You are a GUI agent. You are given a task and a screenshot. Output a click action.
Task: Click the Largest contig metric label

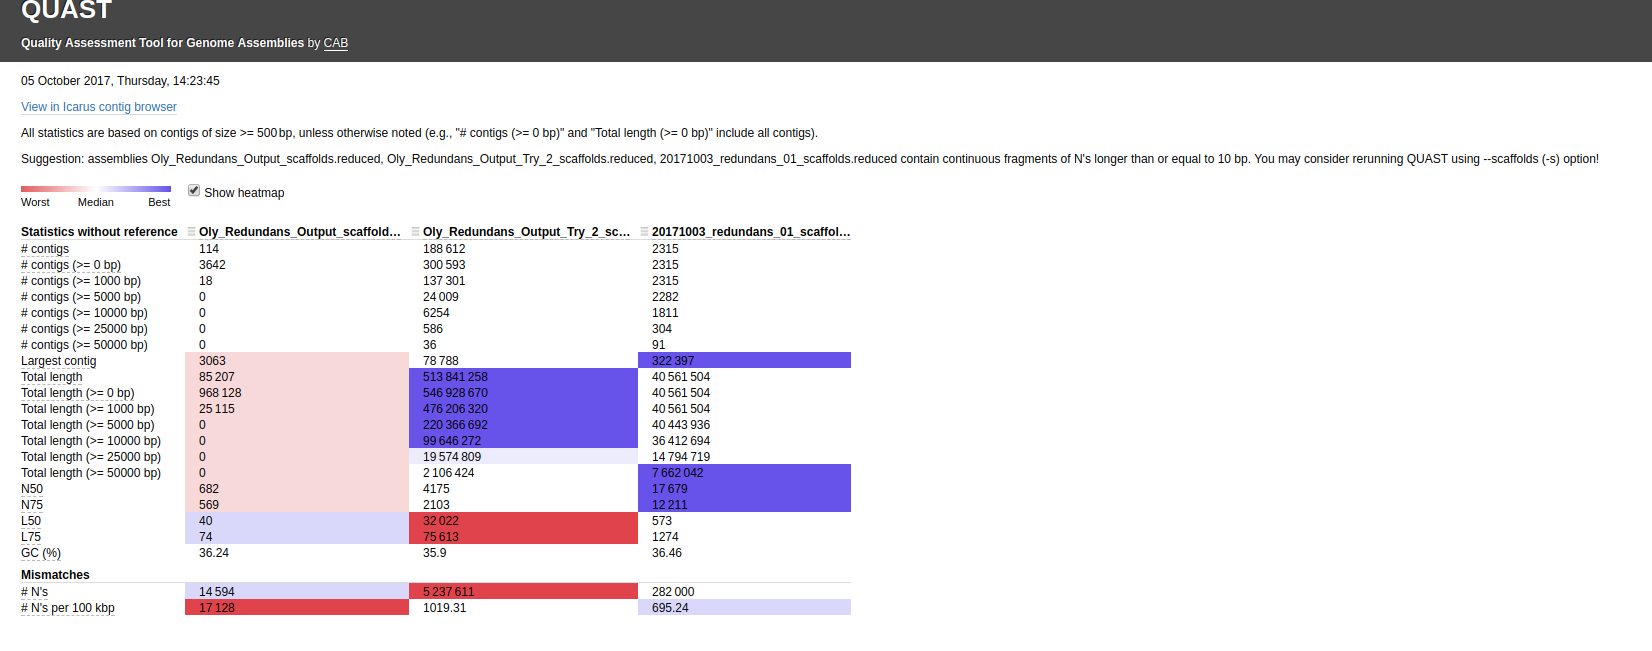59,361
